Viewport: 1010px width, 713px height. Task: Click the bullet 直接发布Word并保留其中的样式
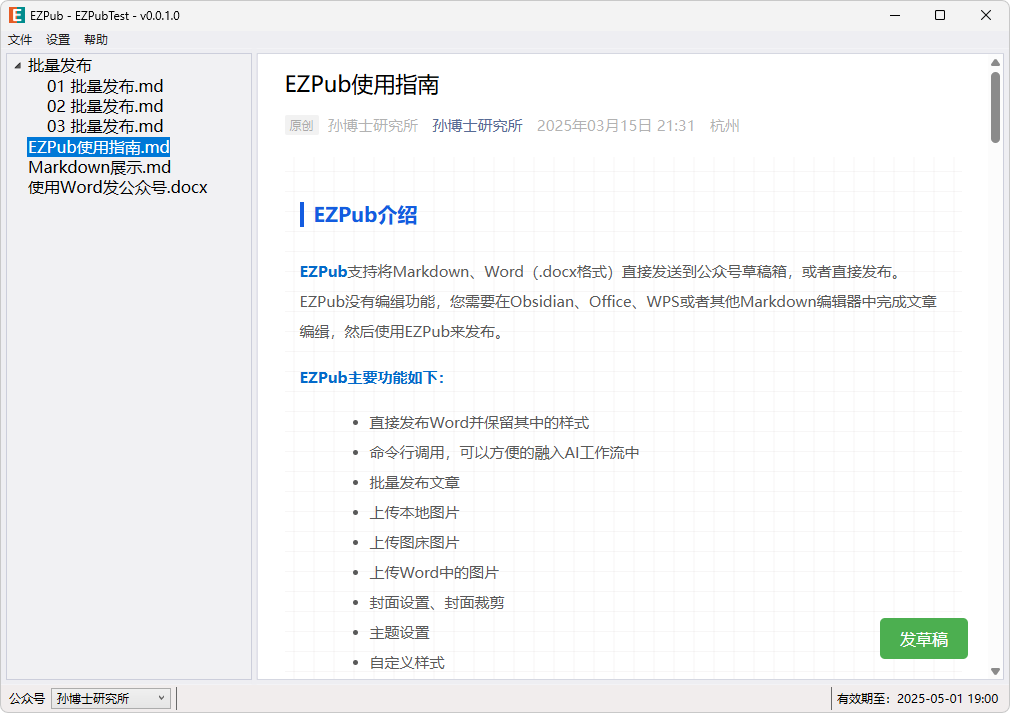pyautogui.click(x=479, y=423)
